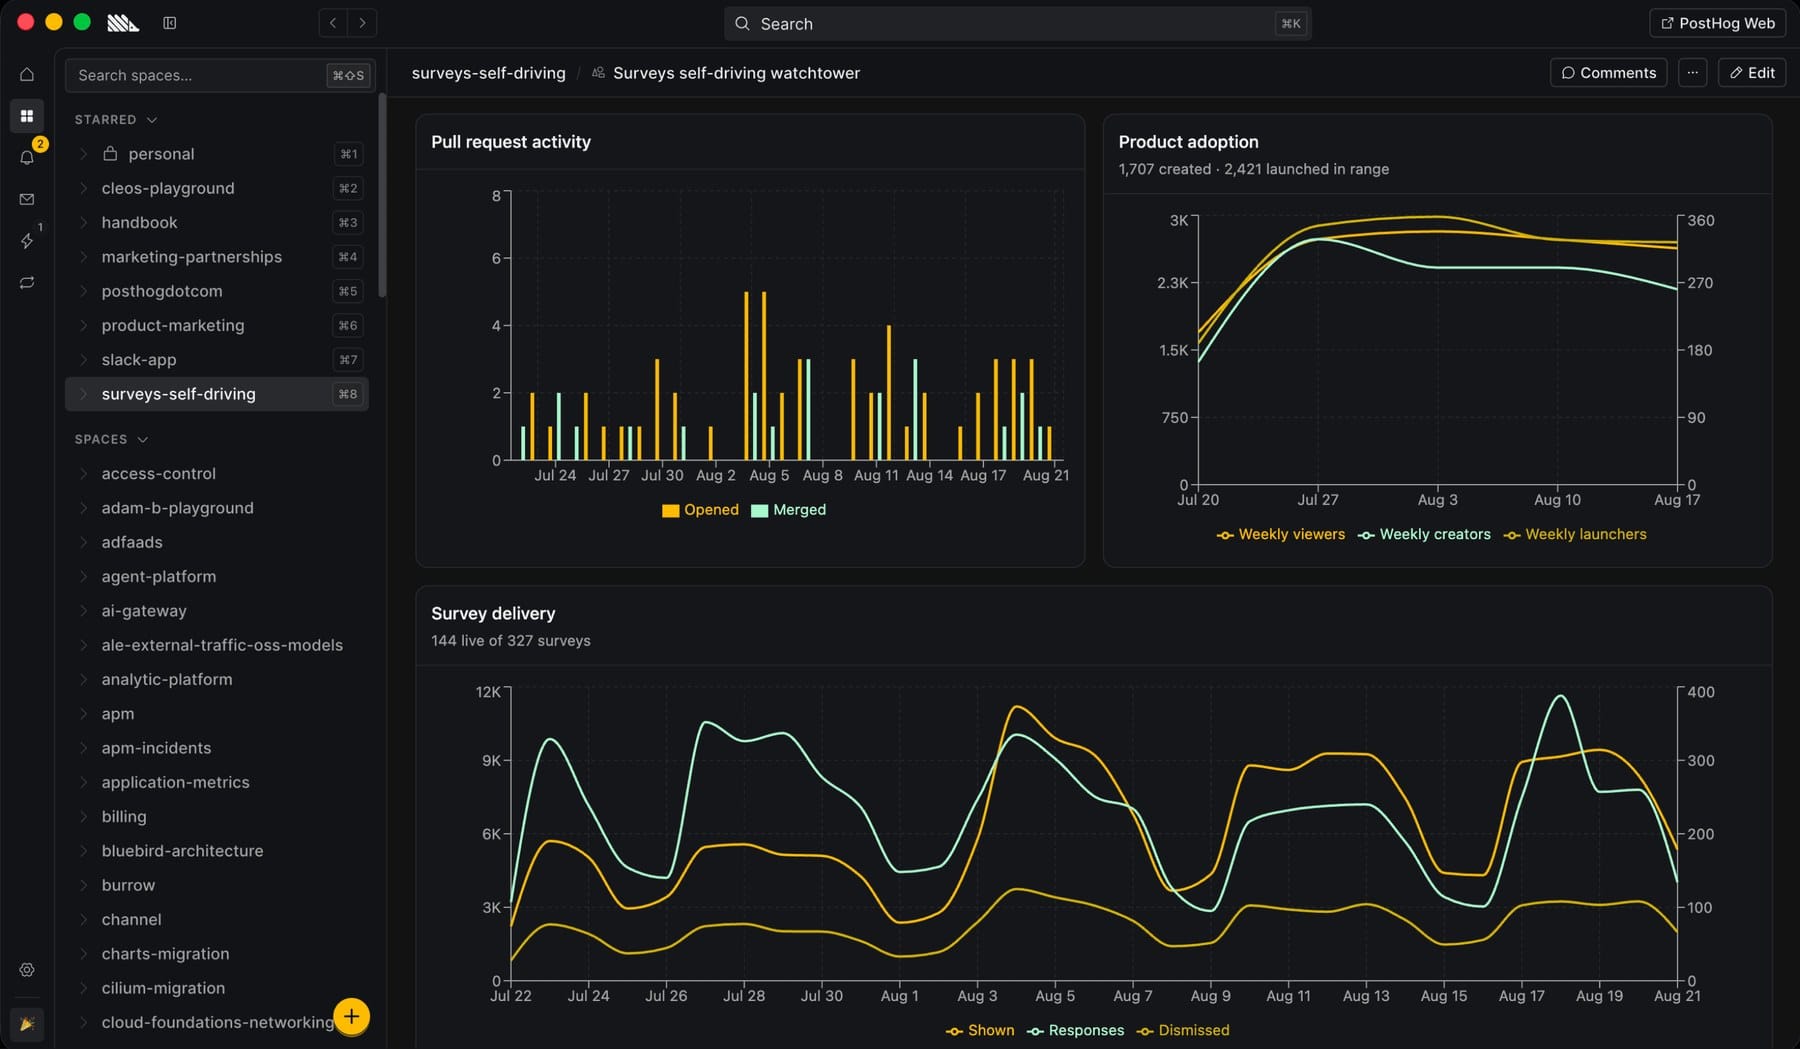The image size is (1800, 1049).
Task: Toggle the Shown legend entry
Action: coord(980,1031)
